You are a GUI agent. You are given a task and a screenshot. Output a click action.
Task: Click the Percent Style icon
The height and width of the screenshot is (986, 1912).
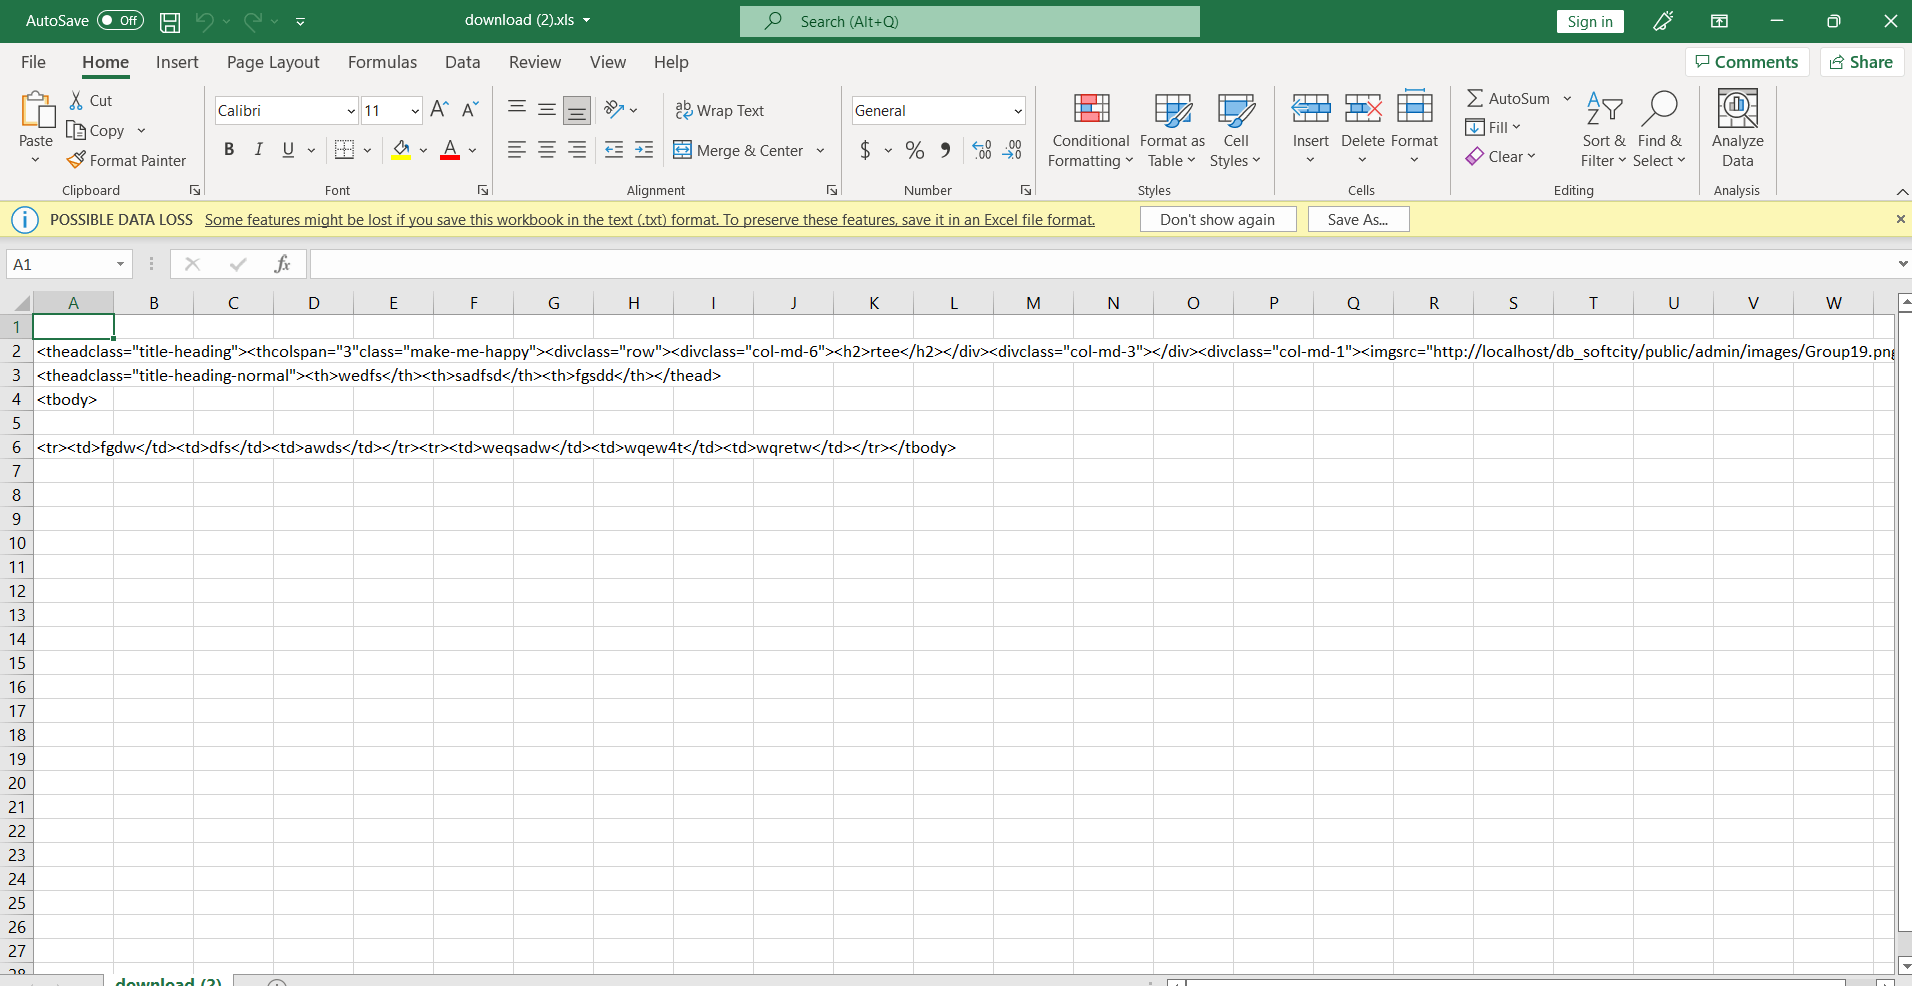(x=915, y=150)
